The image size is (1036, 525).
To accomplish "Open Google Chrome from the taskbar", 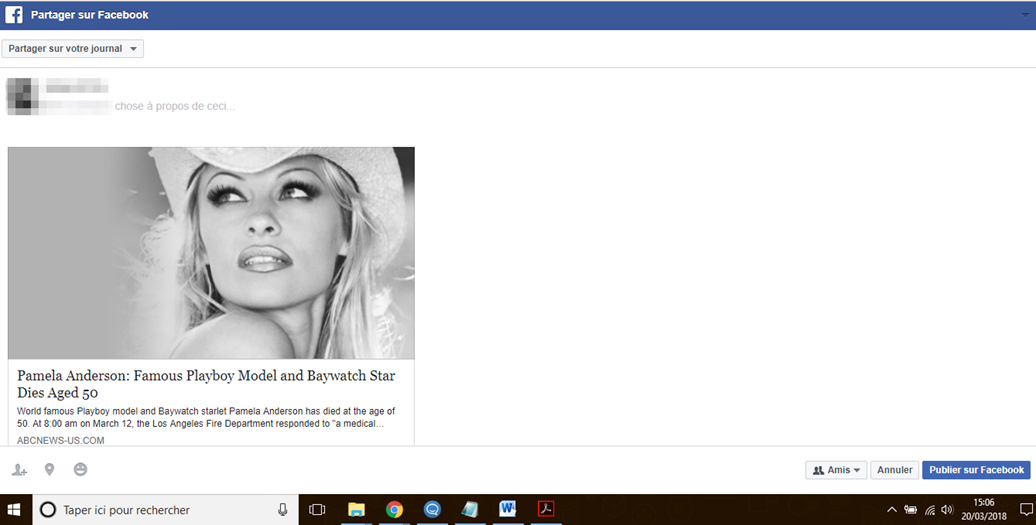I will pos(394,509).
